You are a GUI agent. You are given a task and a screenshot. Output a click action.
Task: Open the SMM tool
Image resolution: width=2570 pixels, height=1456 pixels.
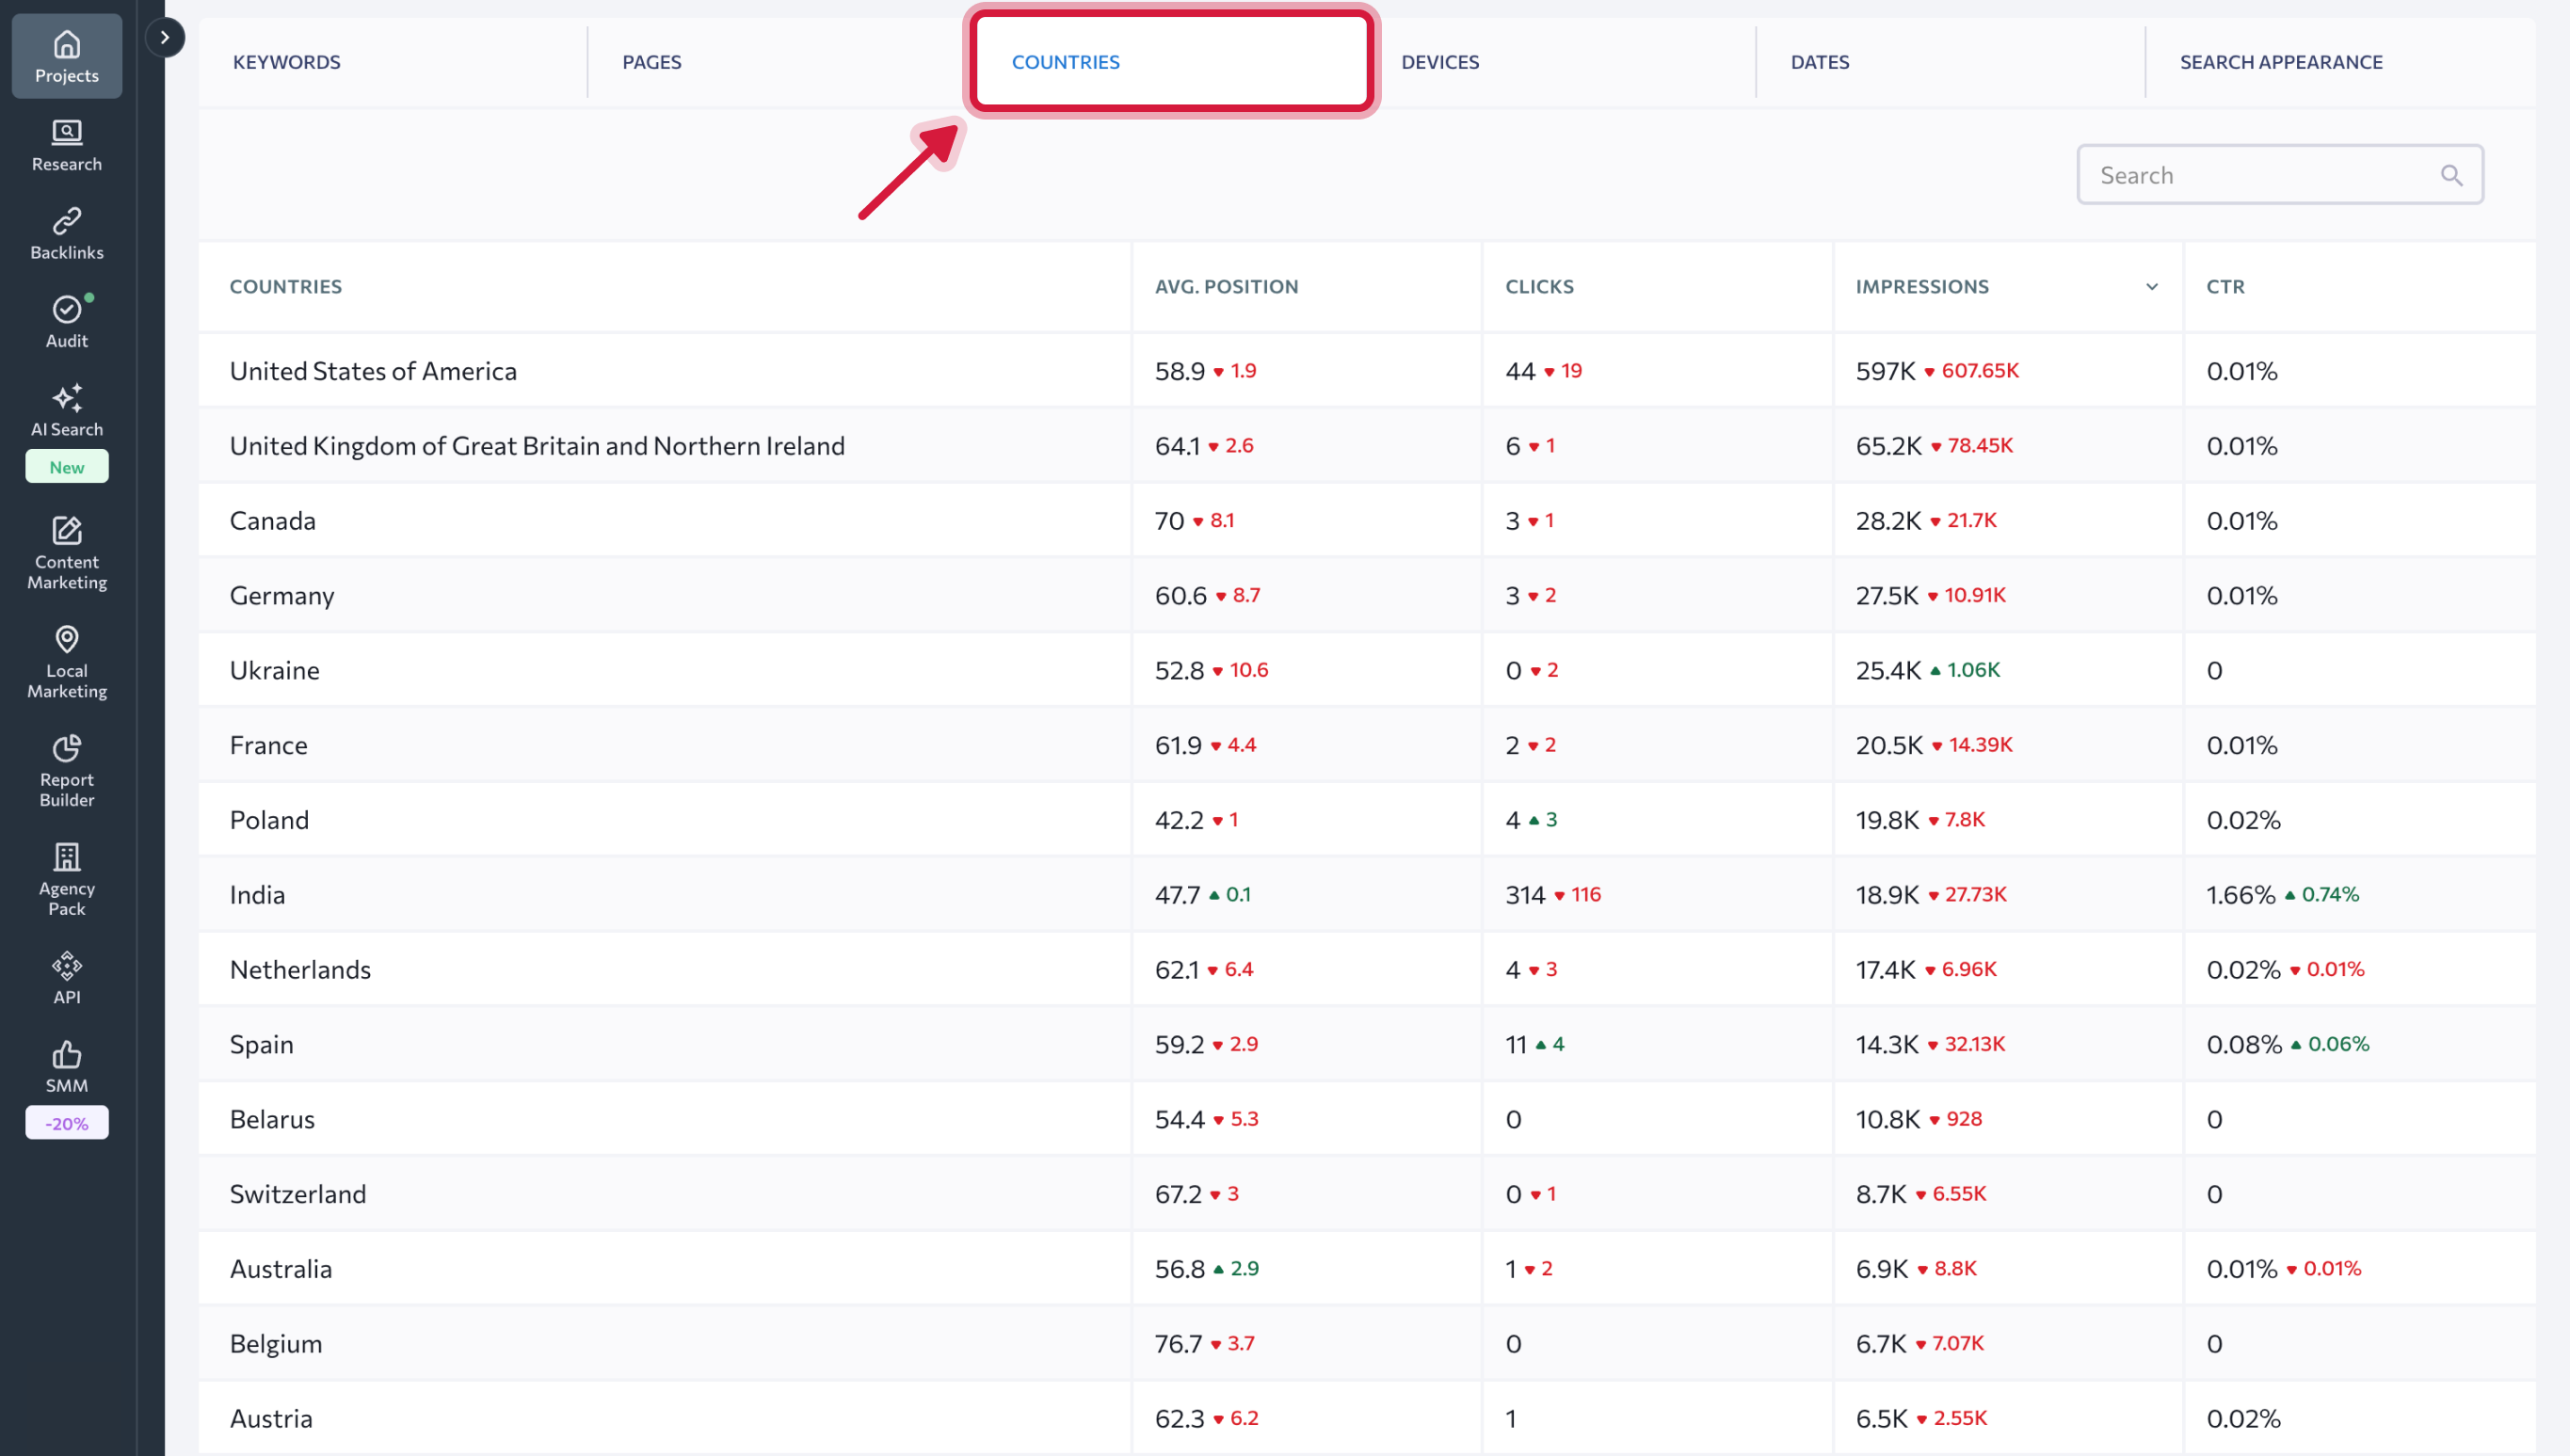(x=66, y=1066)
